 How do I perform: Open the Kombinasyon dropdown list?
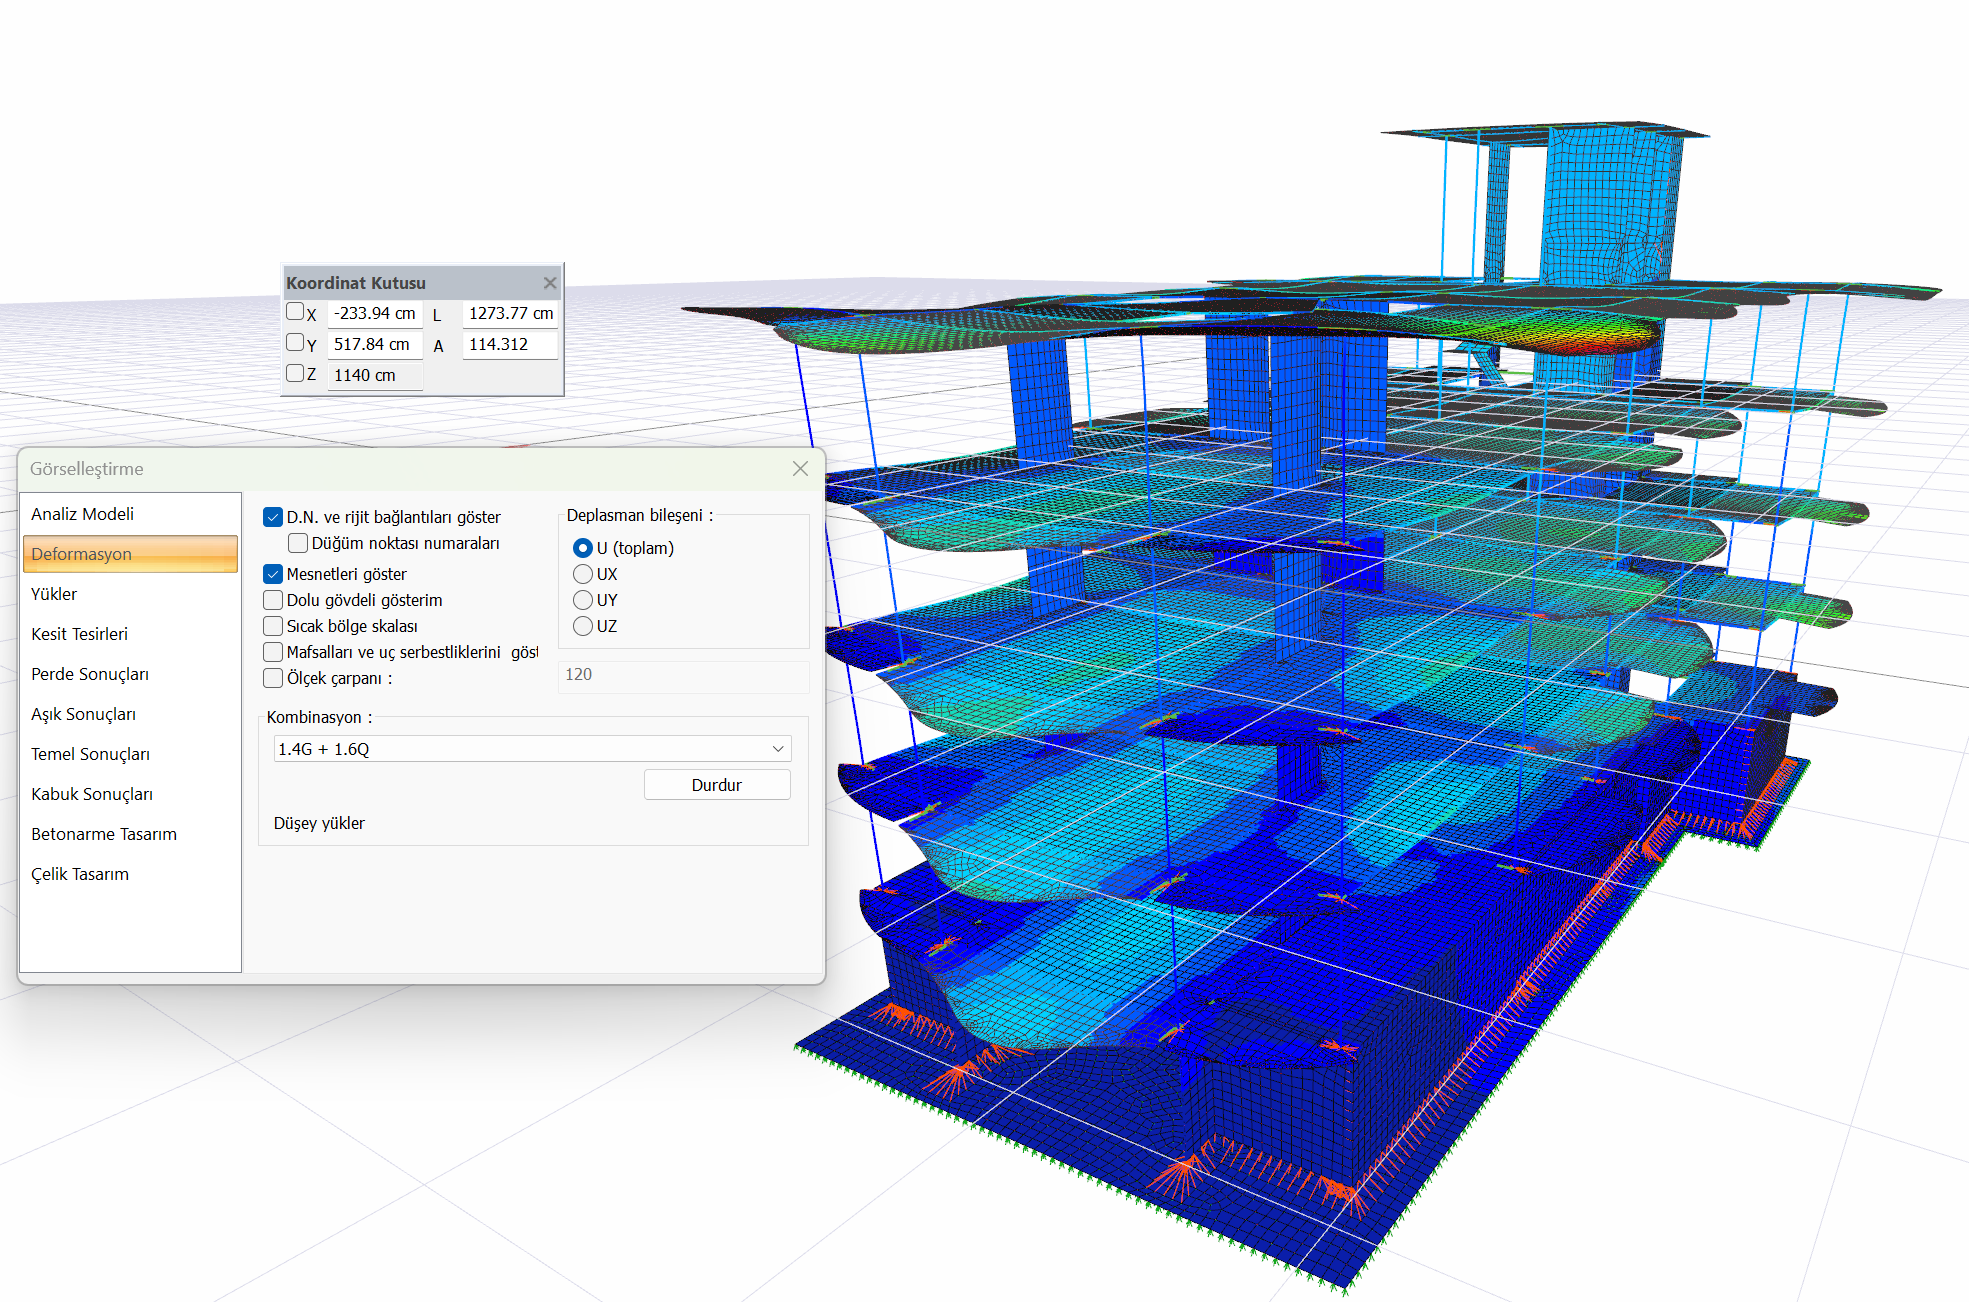click(777, 749)
